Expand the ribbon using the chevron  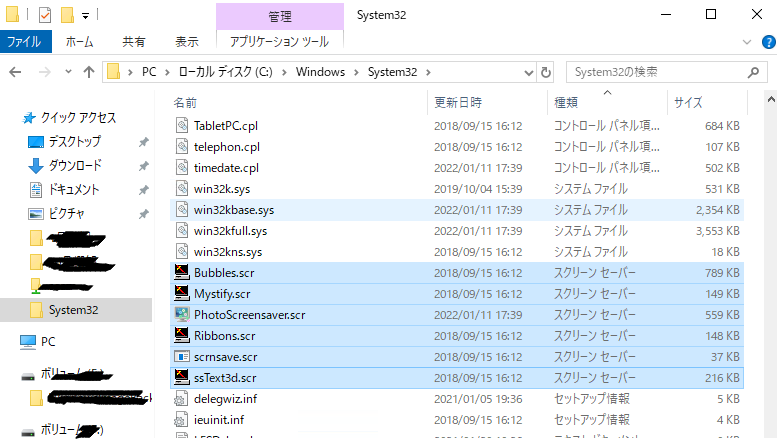tap(747, 42)
